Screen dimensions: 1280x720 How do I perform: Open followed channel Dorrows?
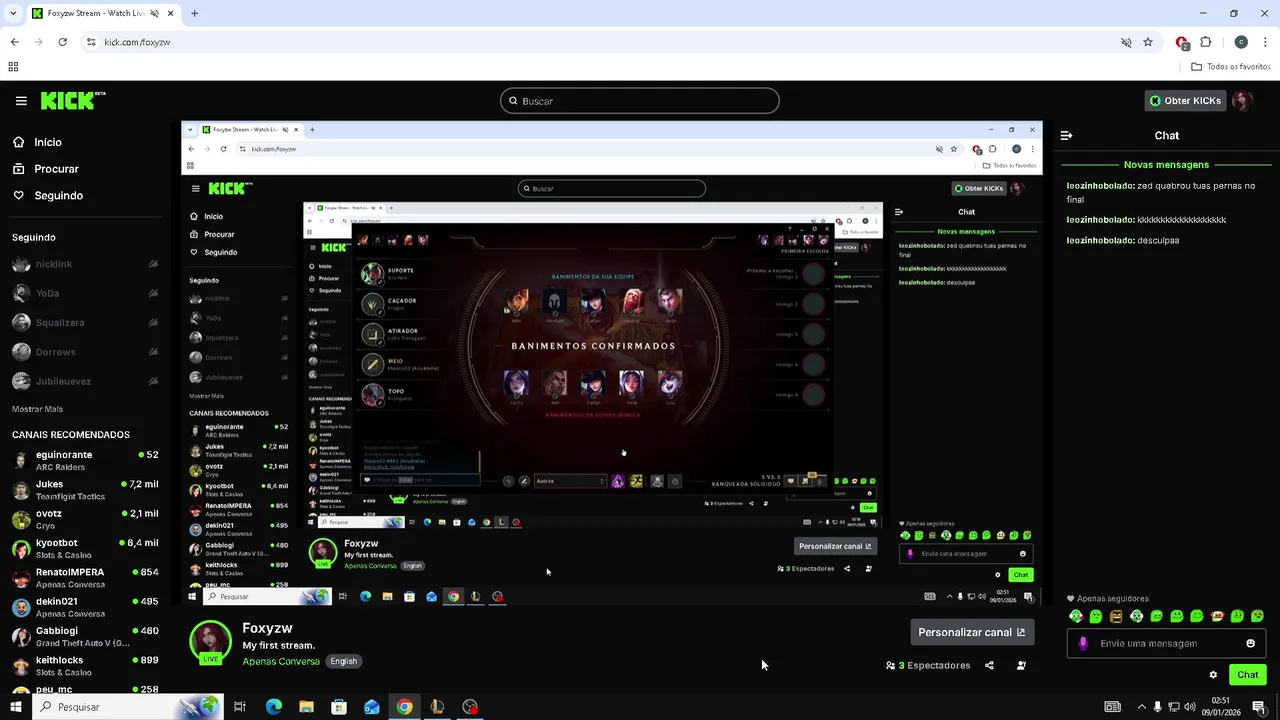click(85, 352)
